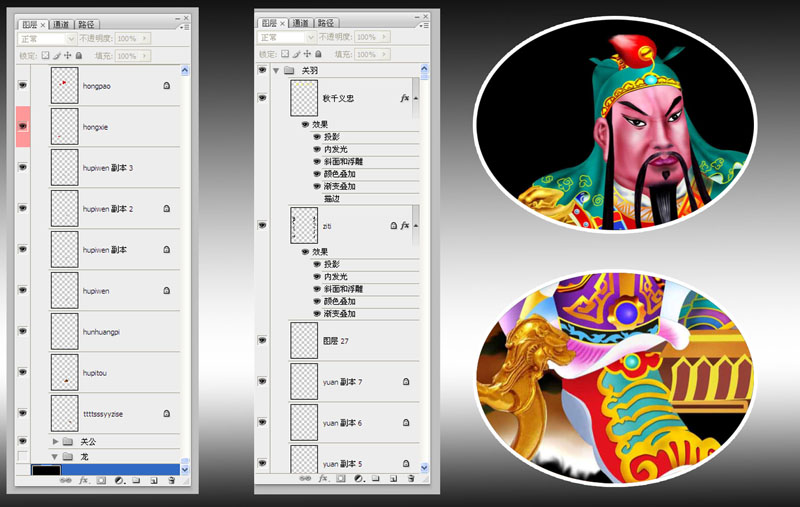Click new adjustment layer icon in left panel
Screen dimensions: 800x507
119,480
